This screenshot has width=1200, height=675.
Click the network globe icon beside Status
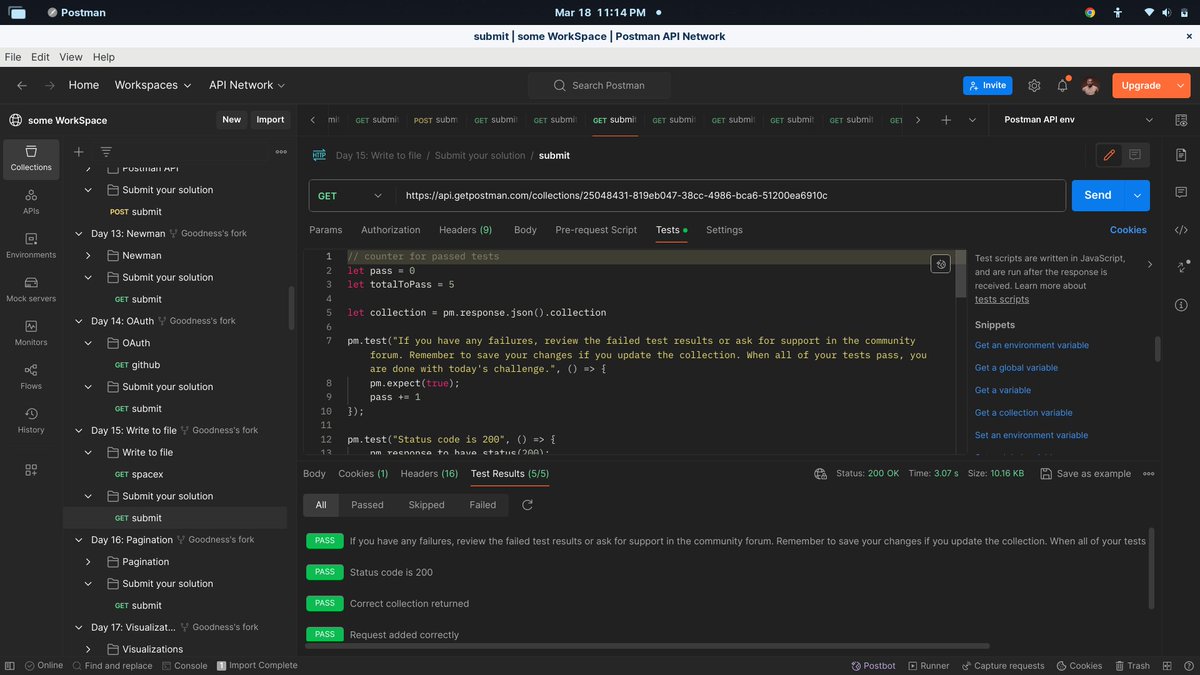(821, 474)
